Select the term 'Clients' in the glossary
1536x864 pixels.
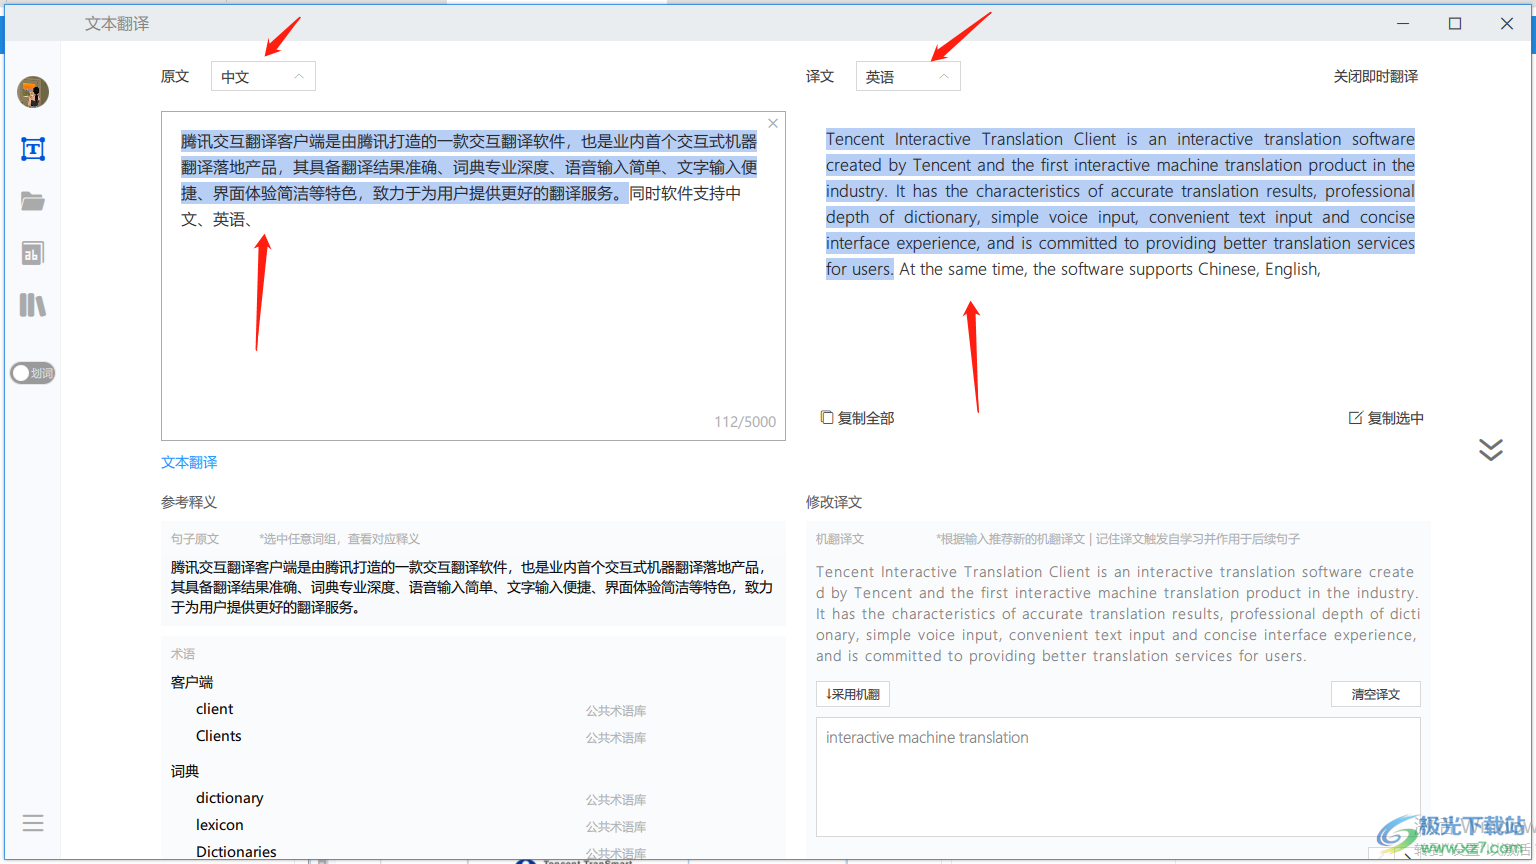(218, 736)
